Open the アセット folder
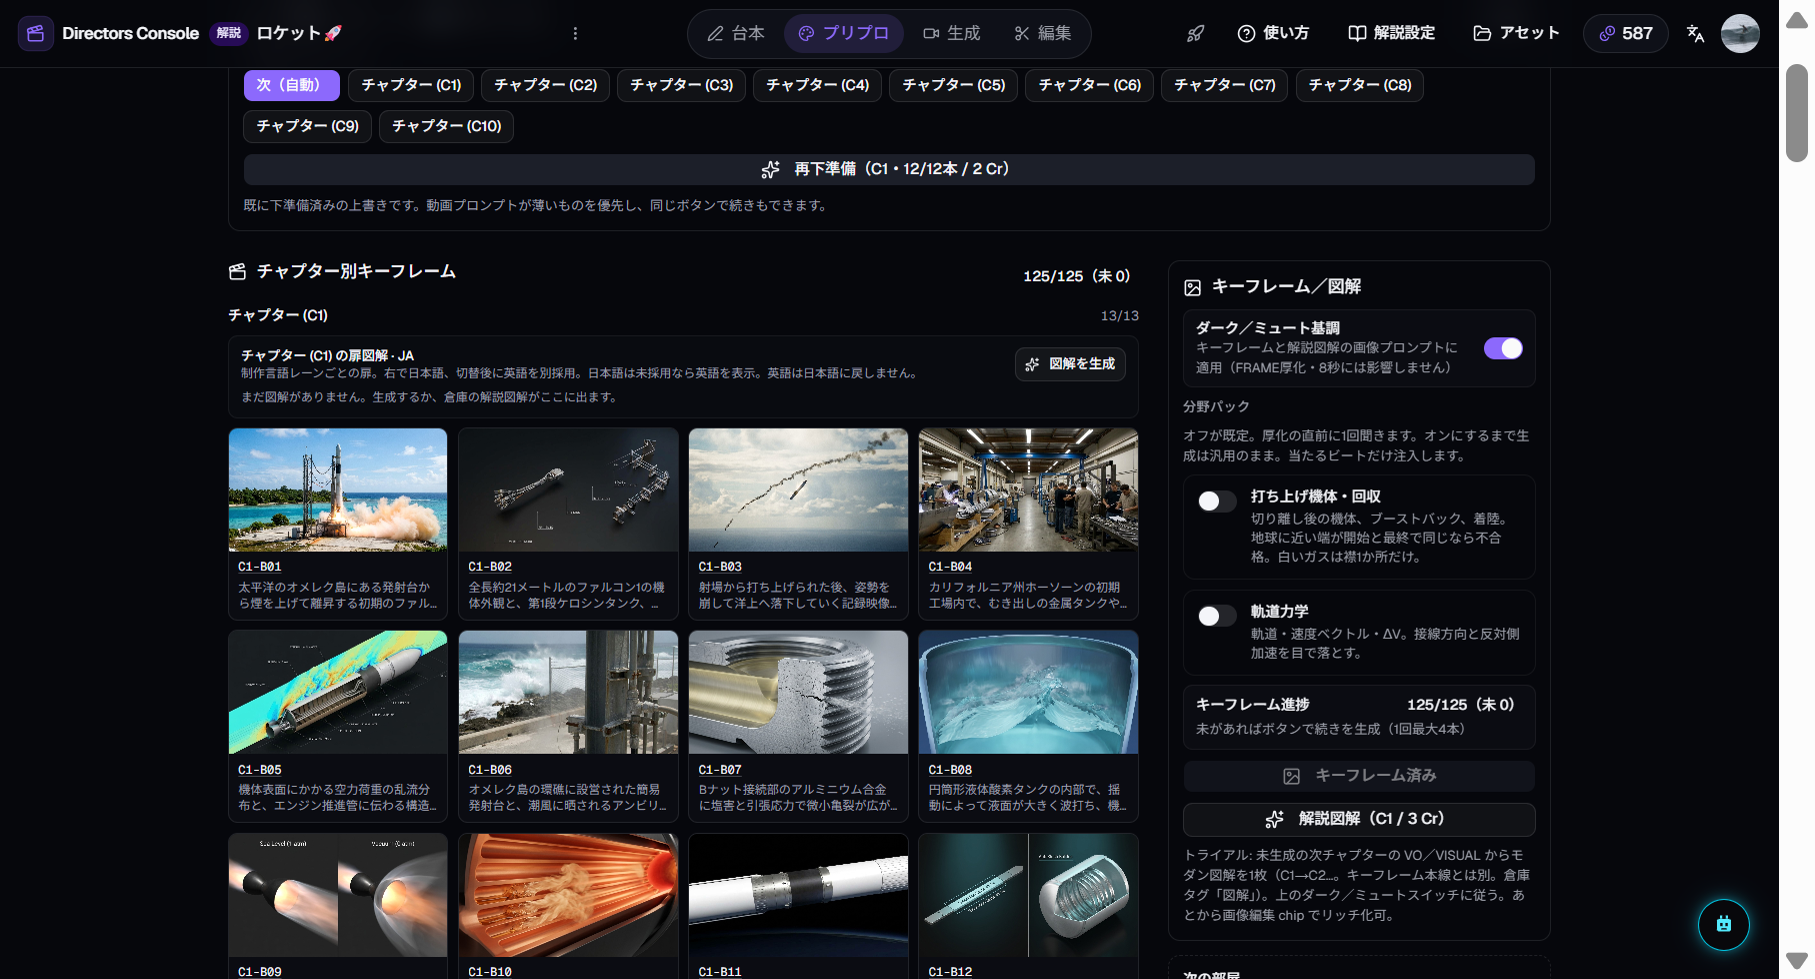Screen dimensions: 1815x979 pos(1516,33)
